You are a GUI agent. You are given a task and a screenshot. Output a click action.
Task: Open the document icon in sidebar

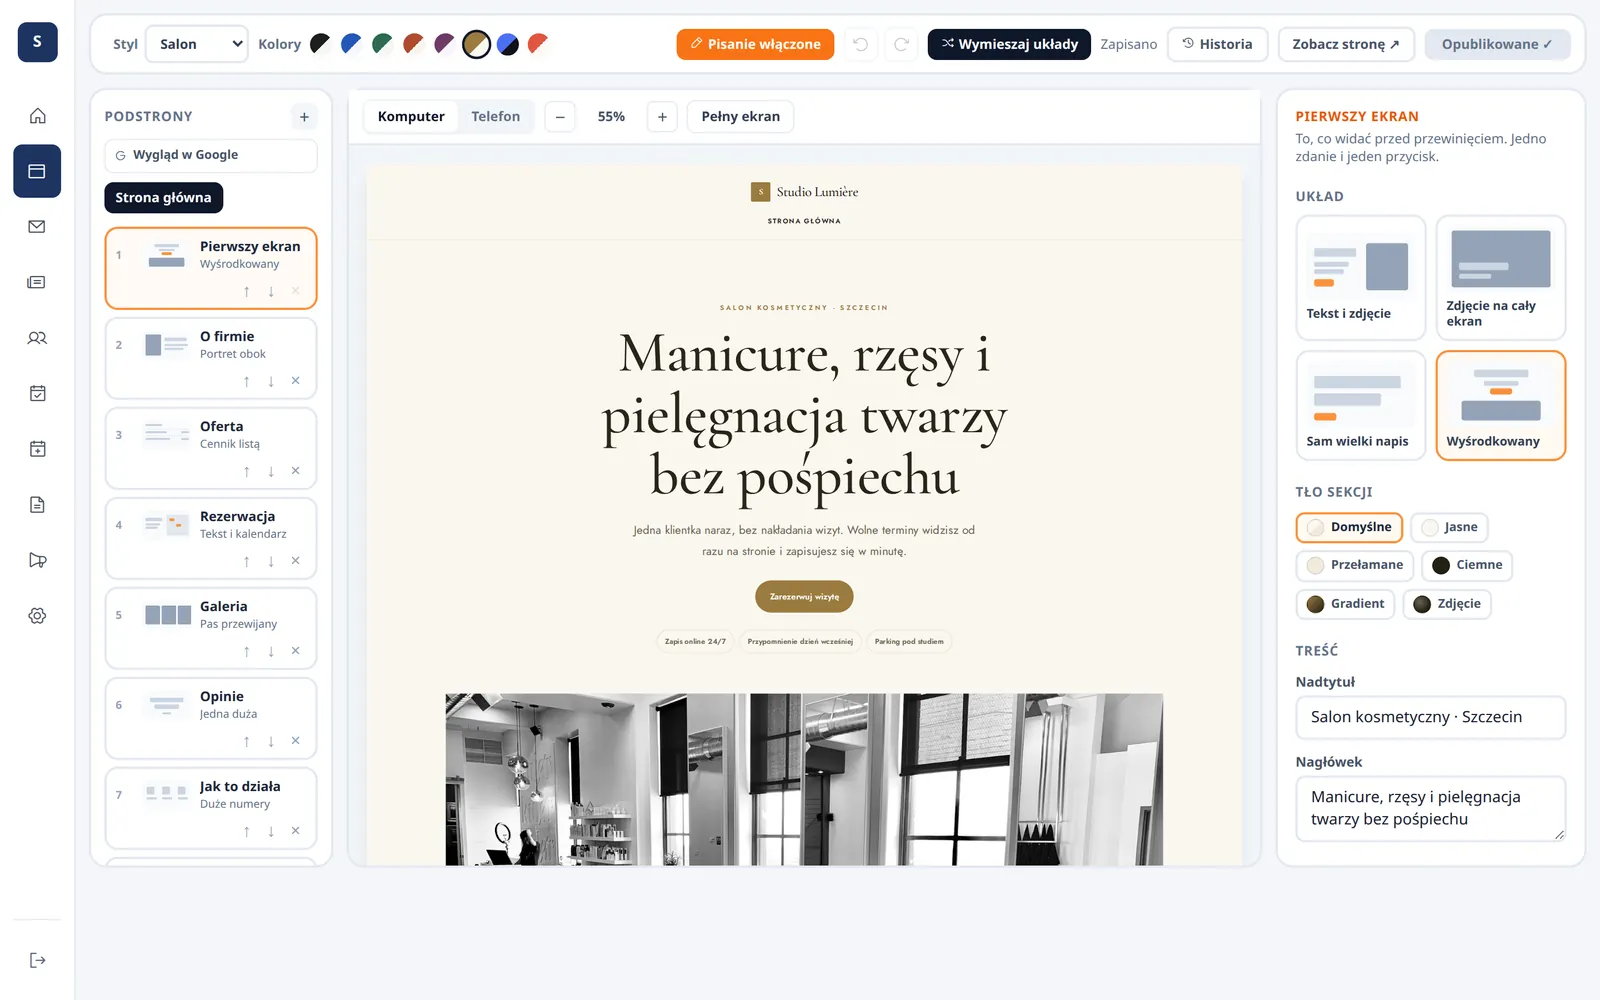point(37,505)
